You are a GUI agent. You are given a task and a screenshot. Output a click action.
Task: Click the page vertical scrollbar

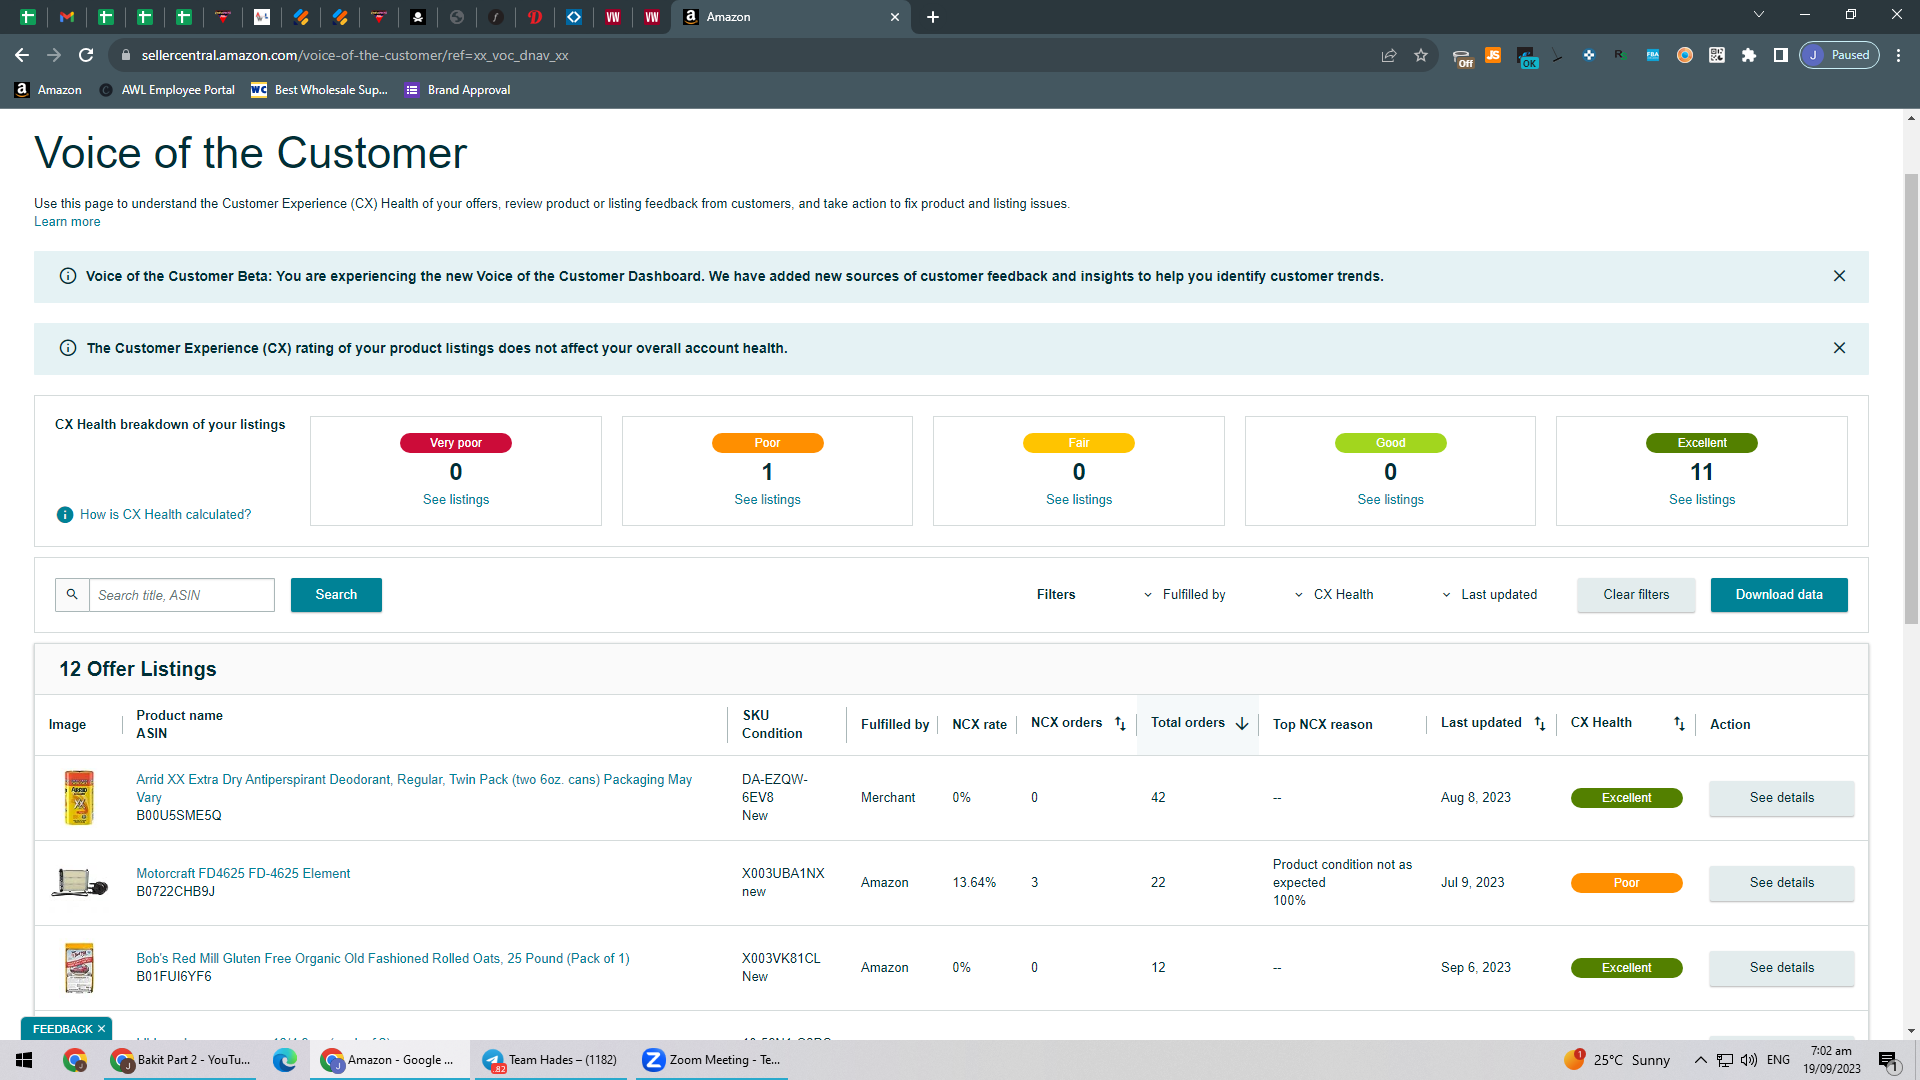coord(1911,400)
